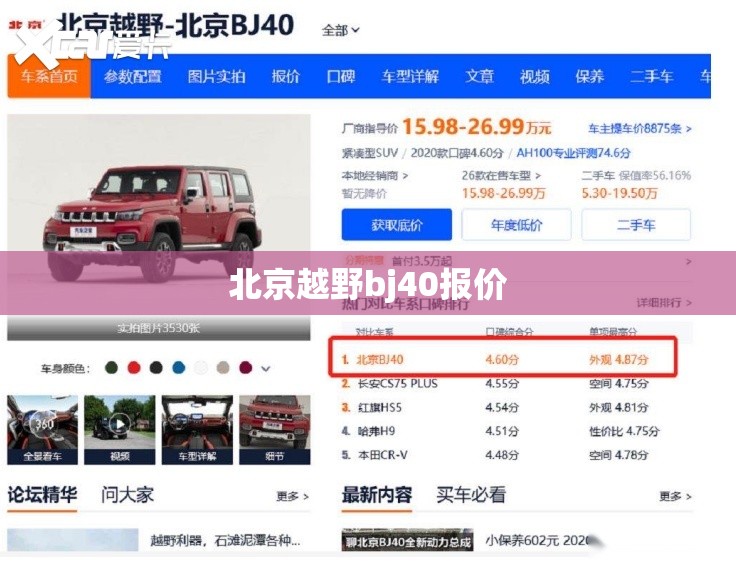736x566 pixels.
Task: Select the black body color swatch
Action: (156, 367)
